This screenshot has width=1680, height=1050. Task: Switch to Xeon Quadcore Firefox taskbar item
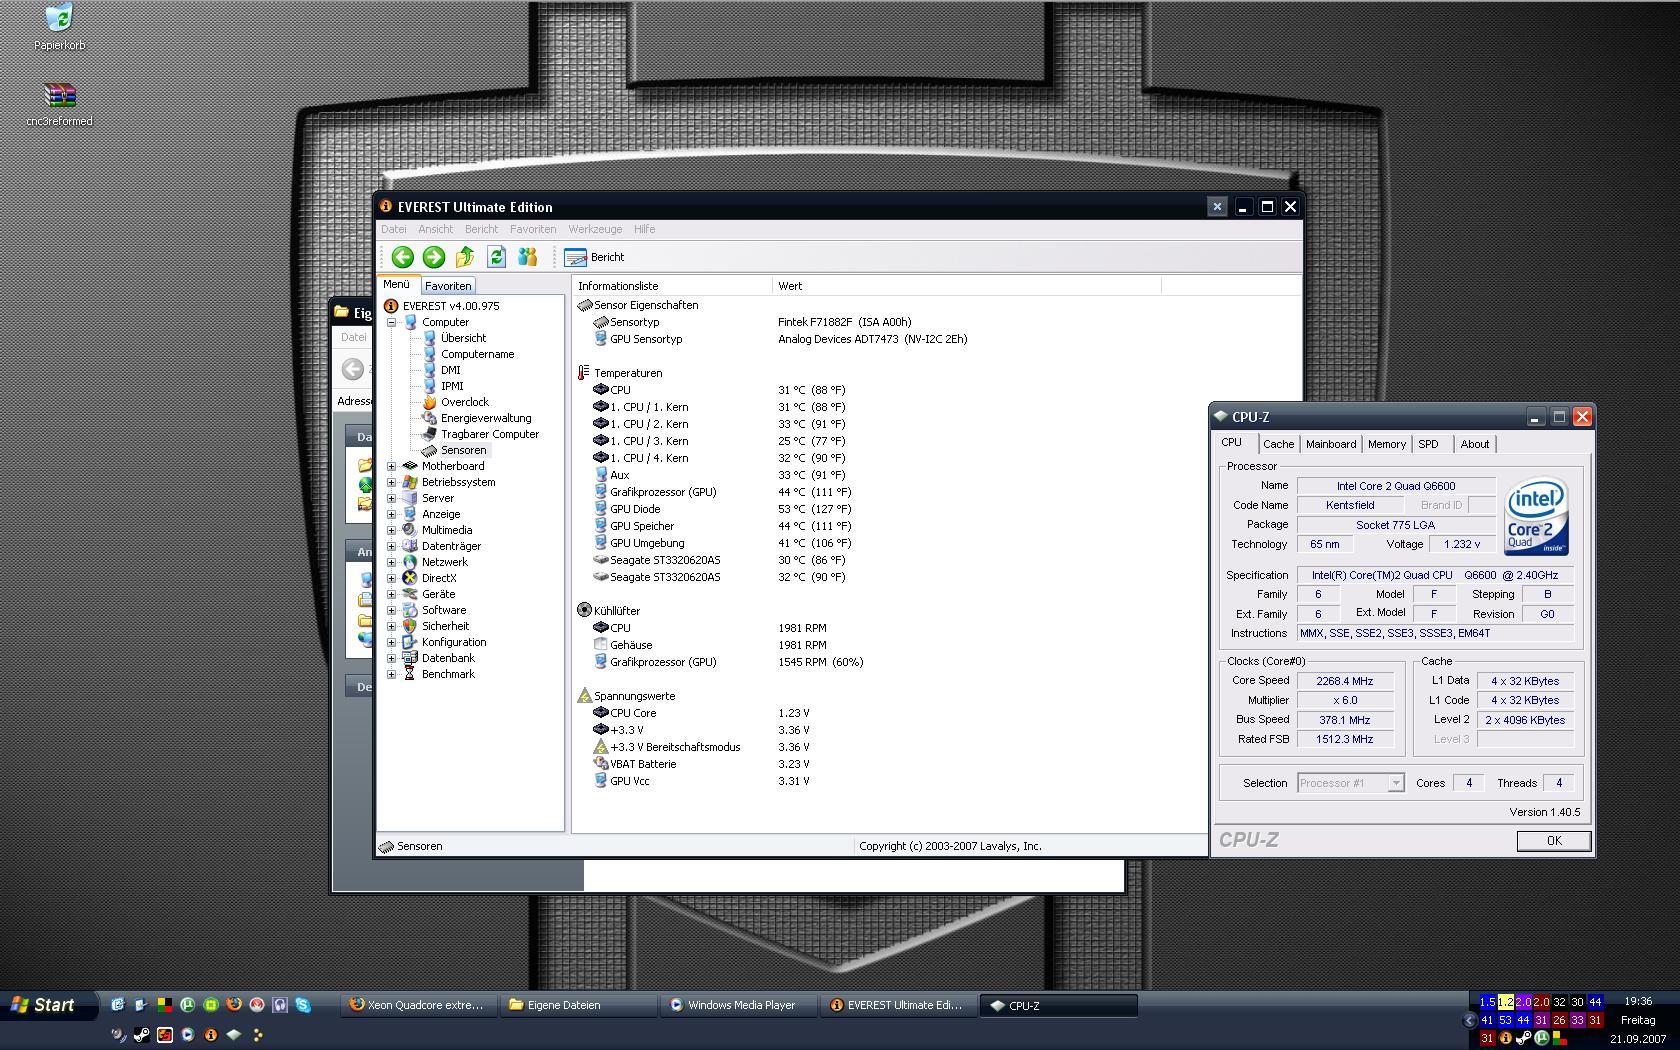(417, 1005)
